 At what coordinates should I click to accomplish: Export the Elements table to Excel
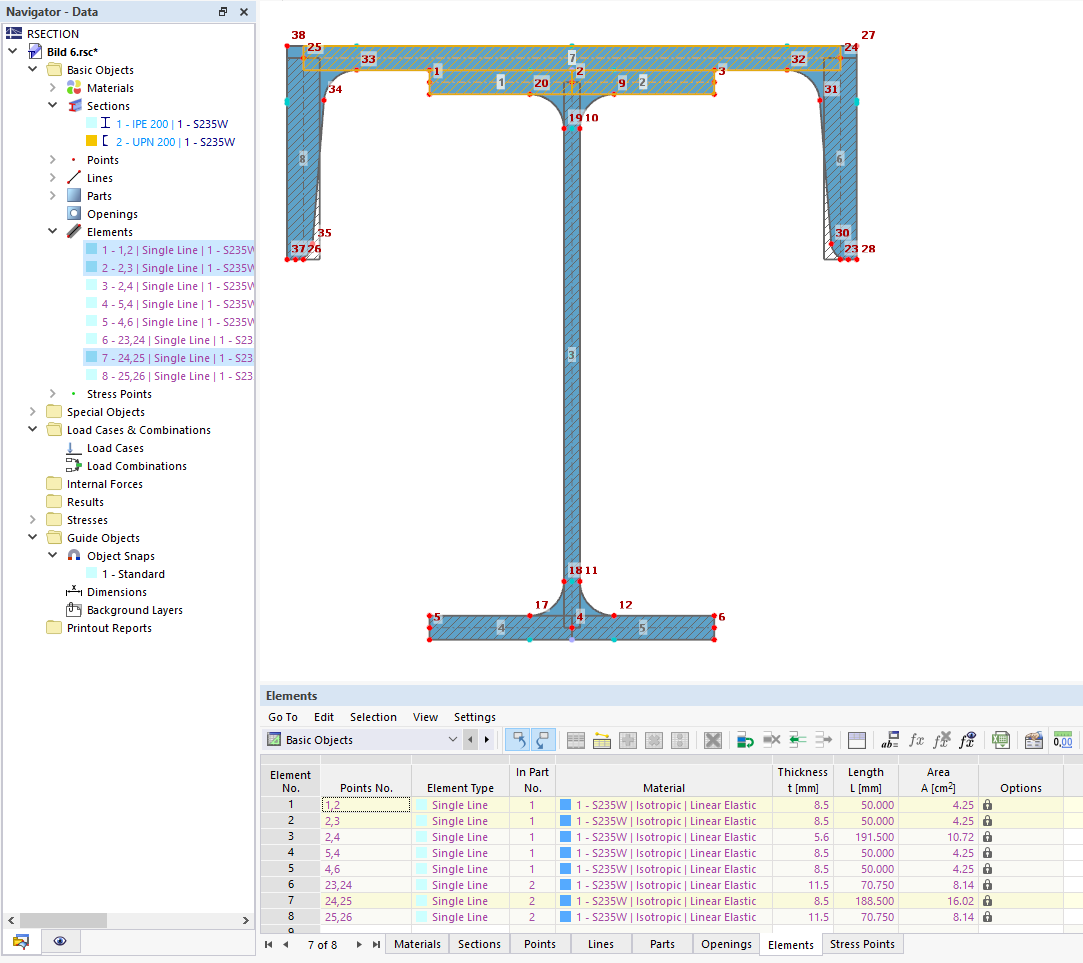click(999, 740)
